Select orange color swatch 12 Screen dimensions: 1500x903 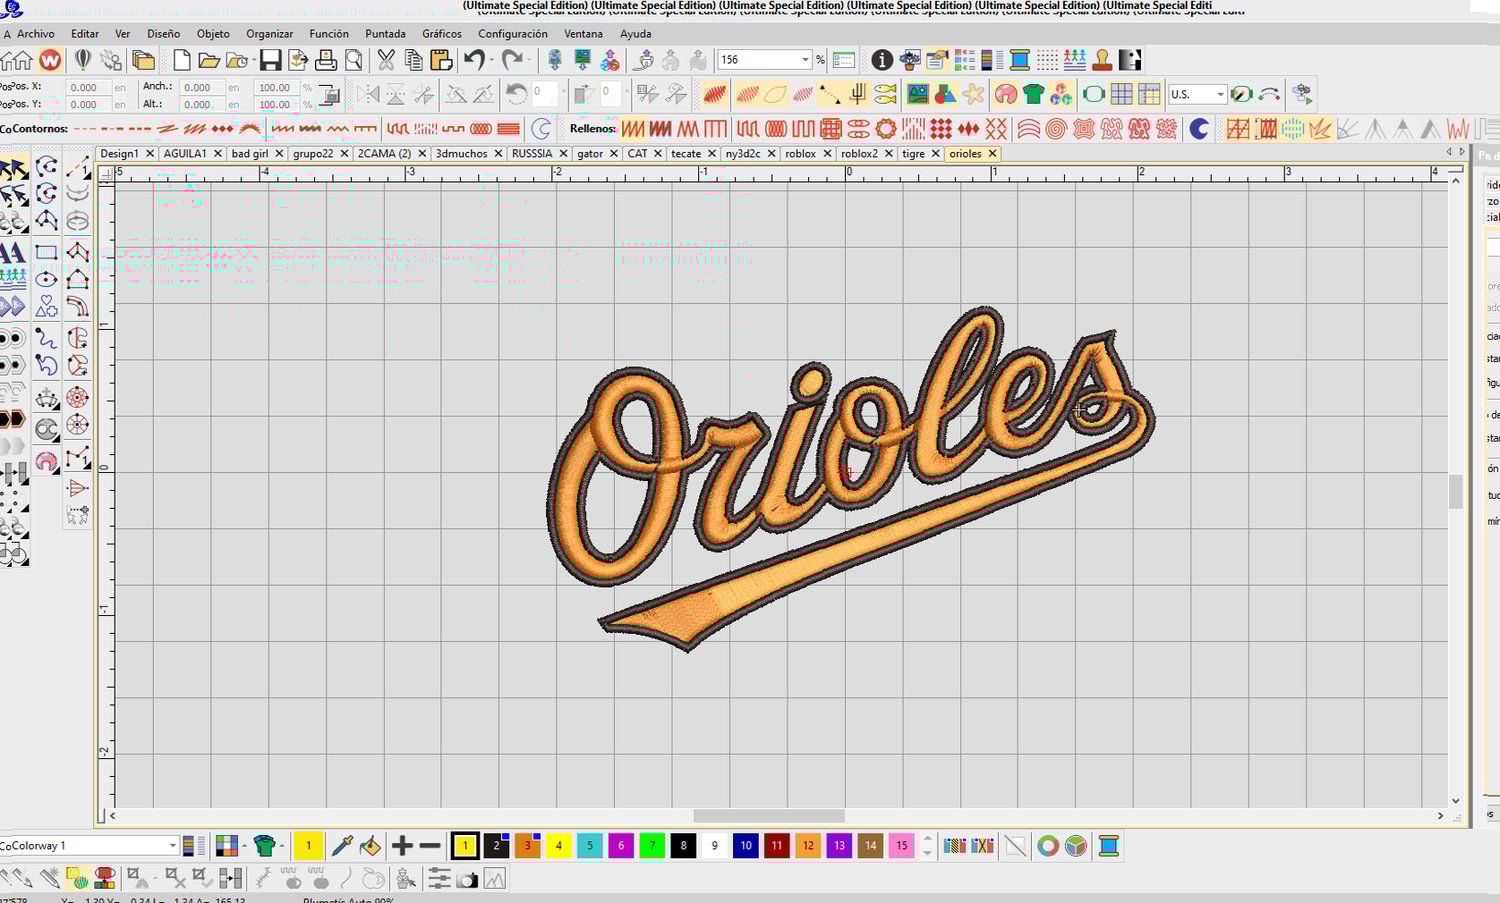pos(808,846)
